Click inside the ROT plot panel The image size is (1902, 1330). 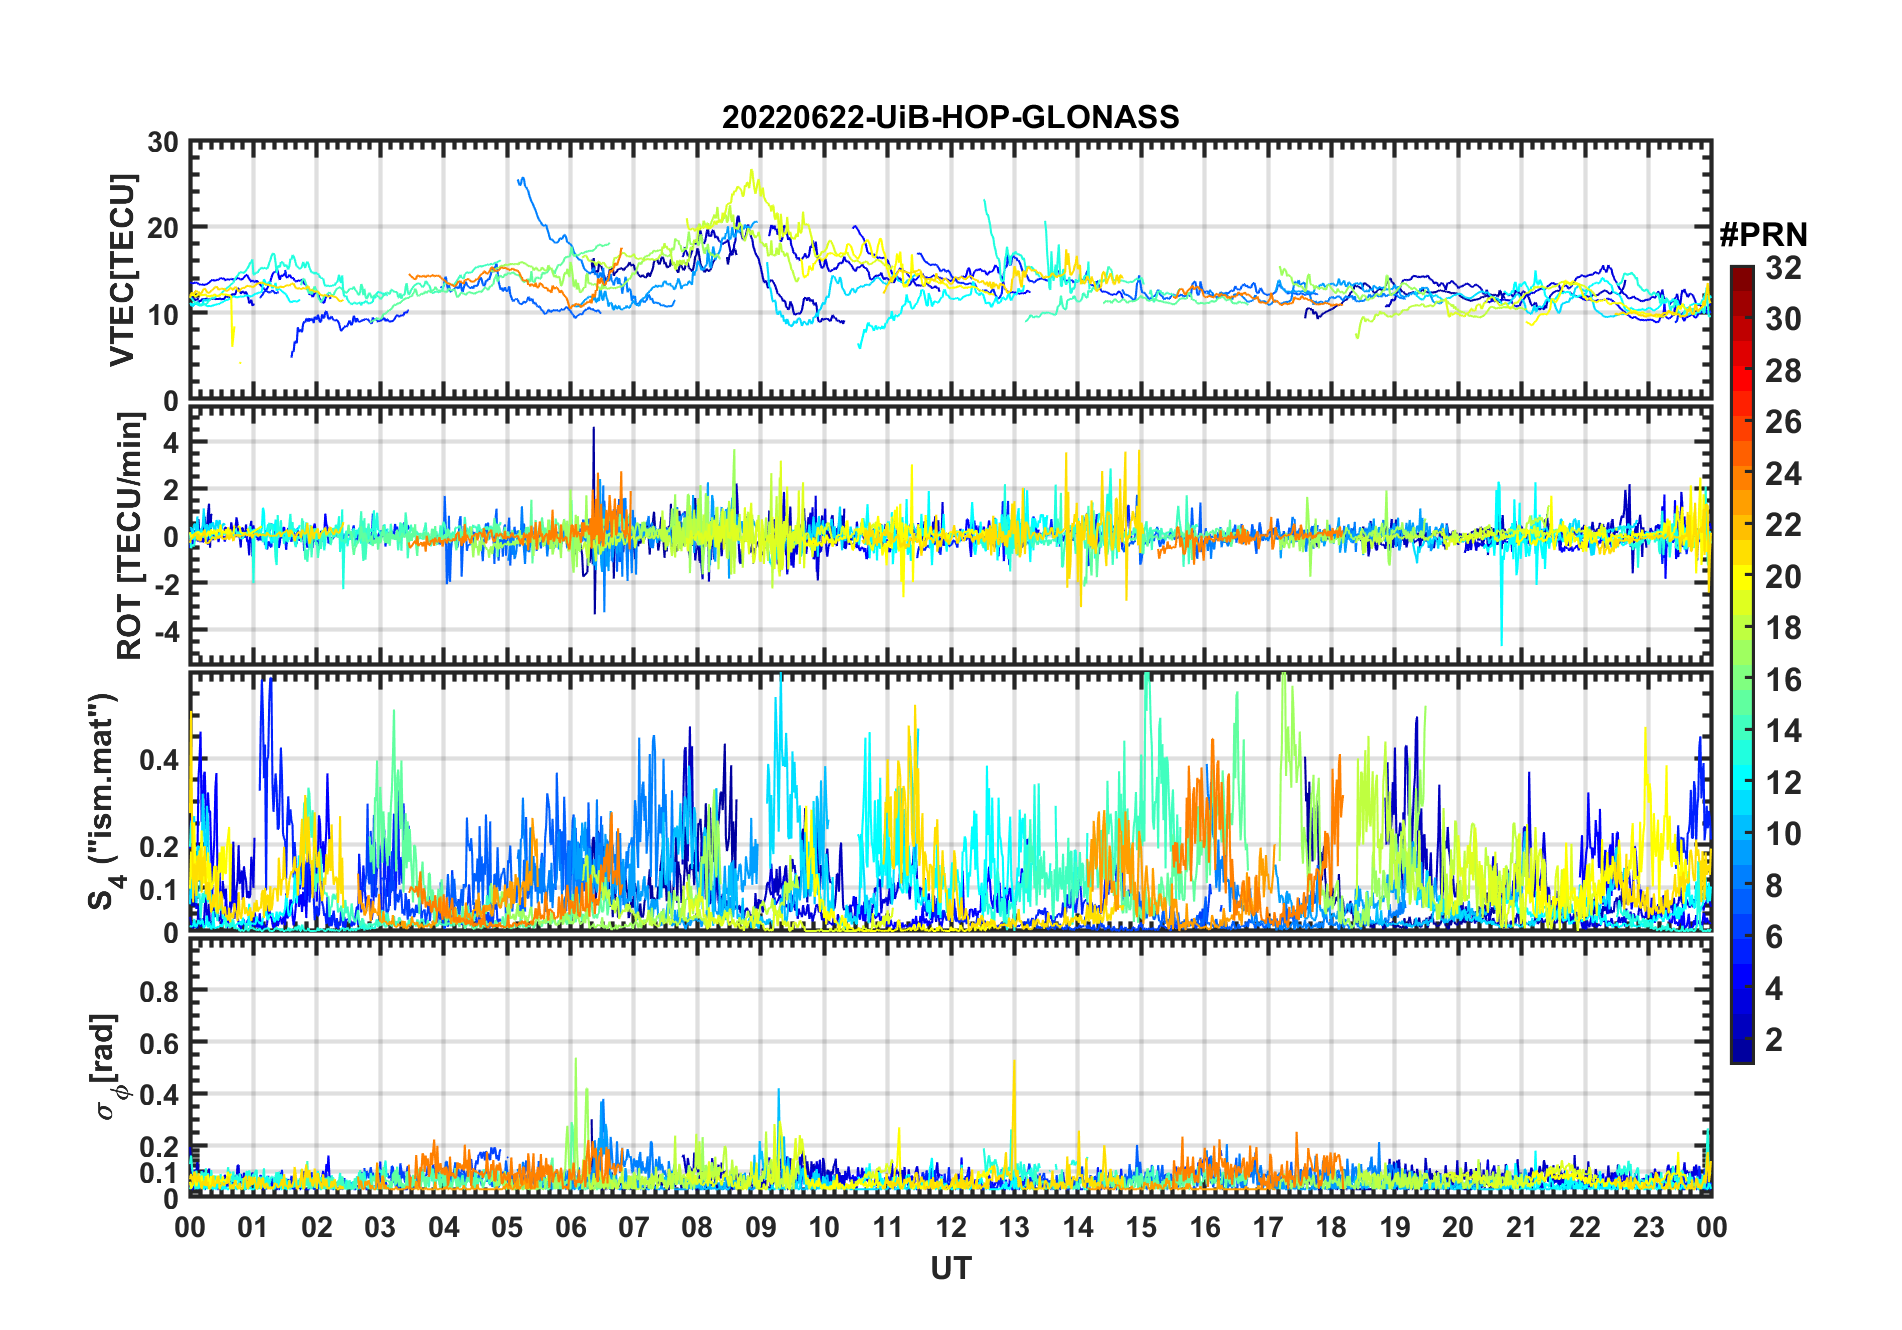[950, 535]
